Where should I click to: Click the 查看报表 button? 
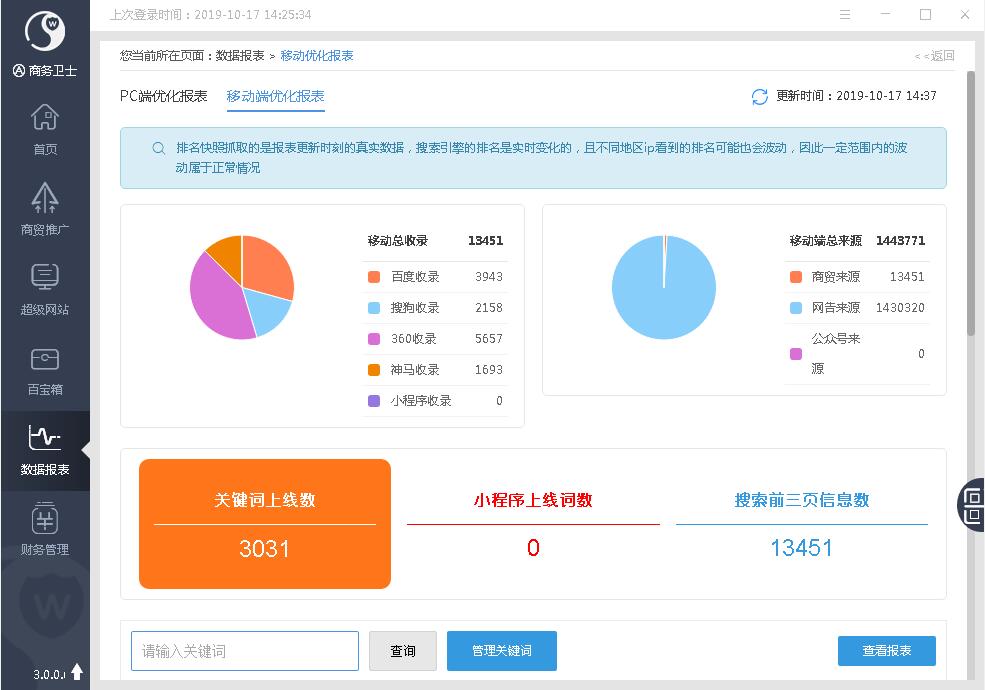point(886,651)
